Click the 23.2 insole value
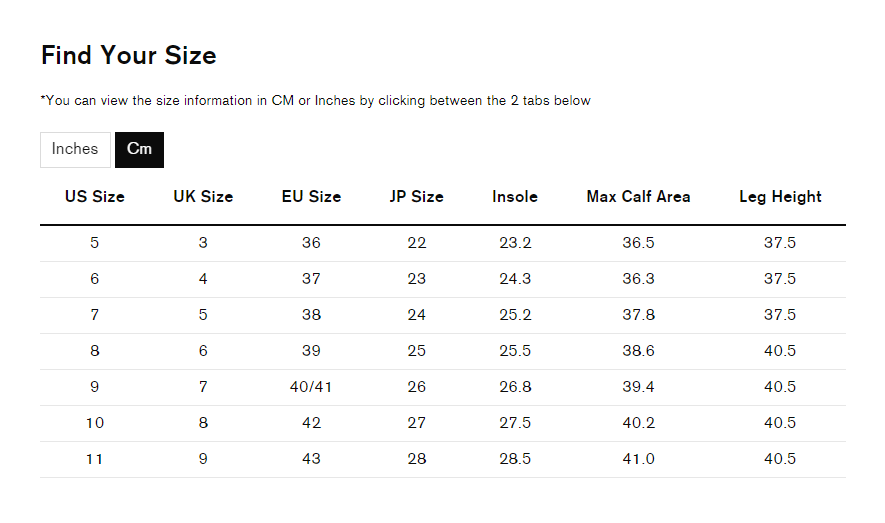Image resolution: width=885 pixels, height=523 pixels. tap(515, 243)
